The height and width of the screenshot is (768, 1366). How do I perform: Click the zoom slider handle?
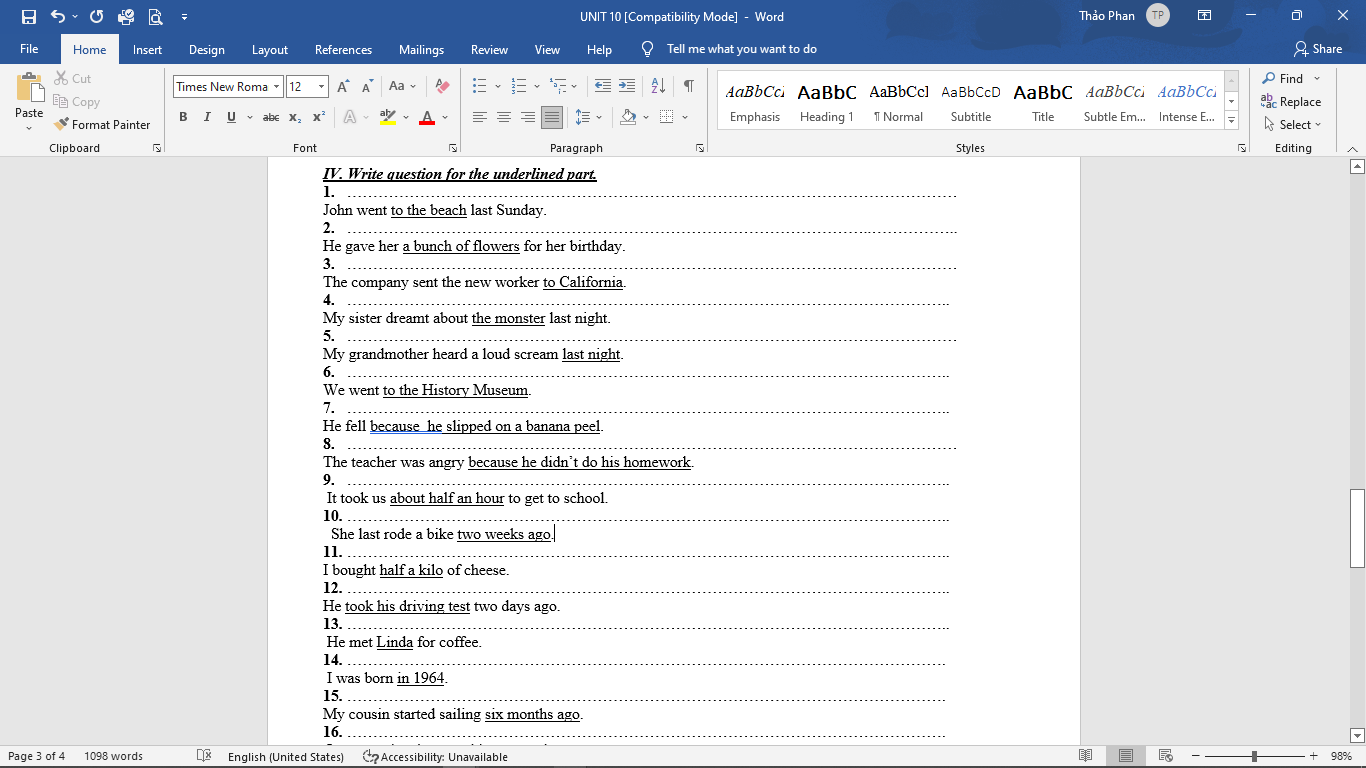point(1254,757)
